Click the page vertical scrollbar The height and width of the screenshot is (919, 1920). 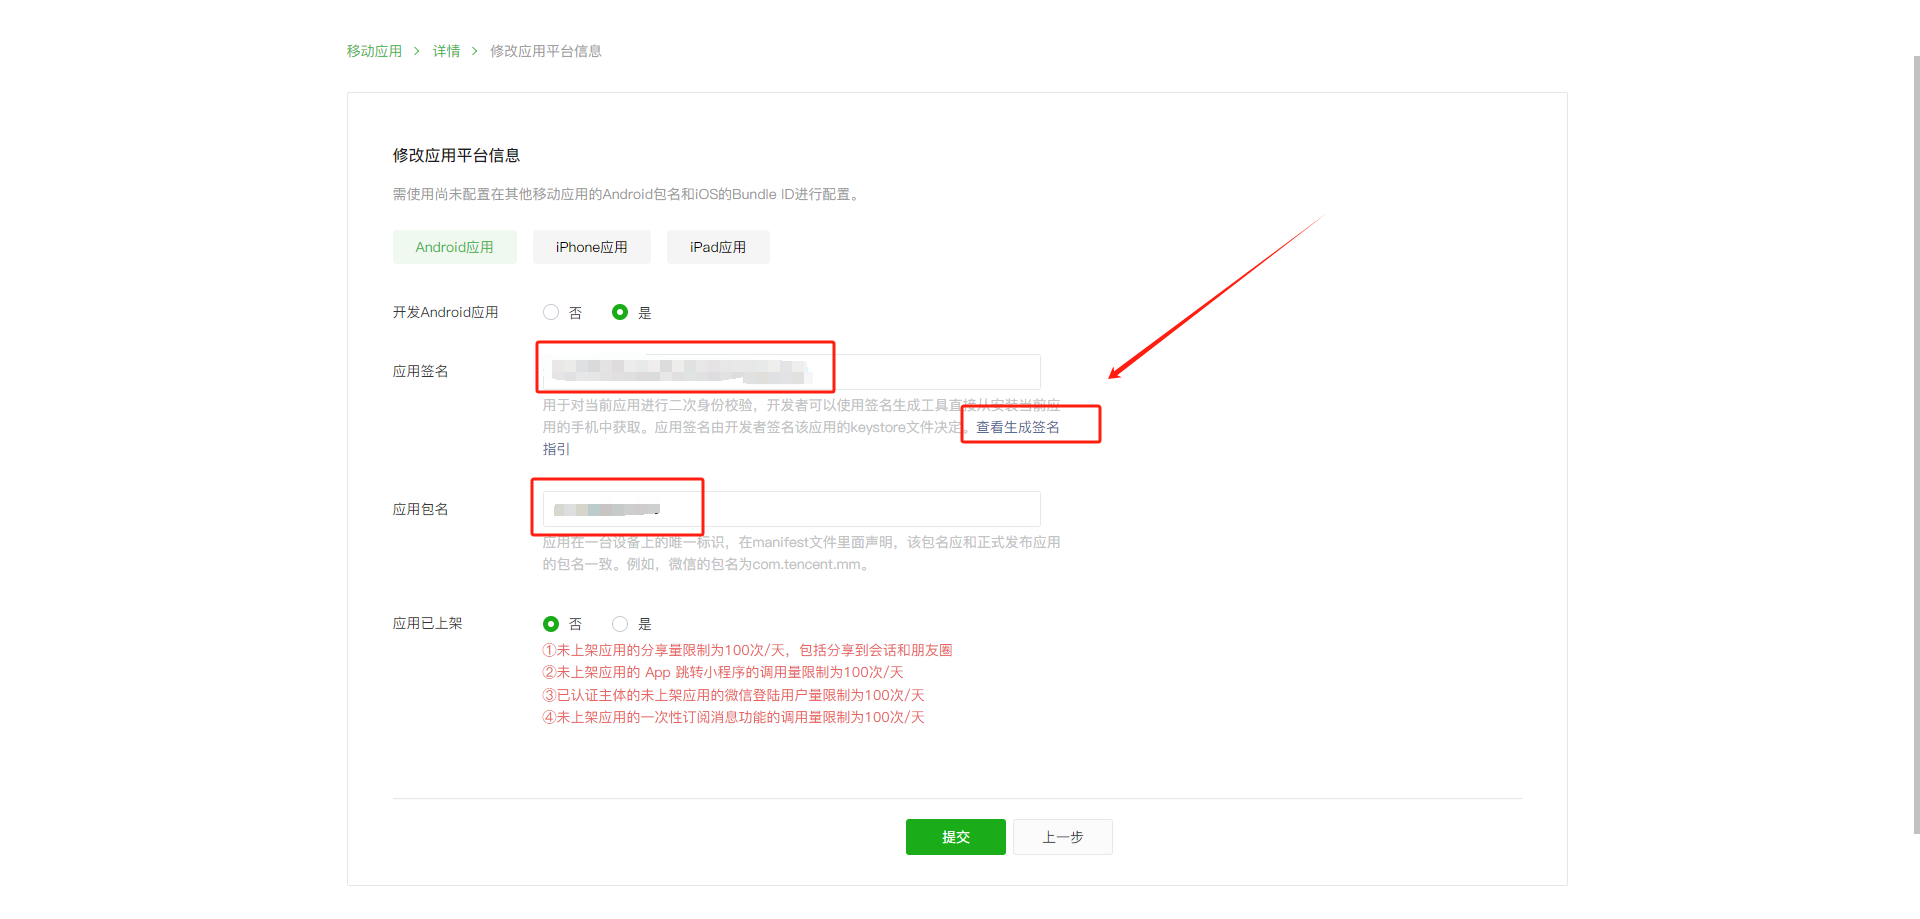1916,445
